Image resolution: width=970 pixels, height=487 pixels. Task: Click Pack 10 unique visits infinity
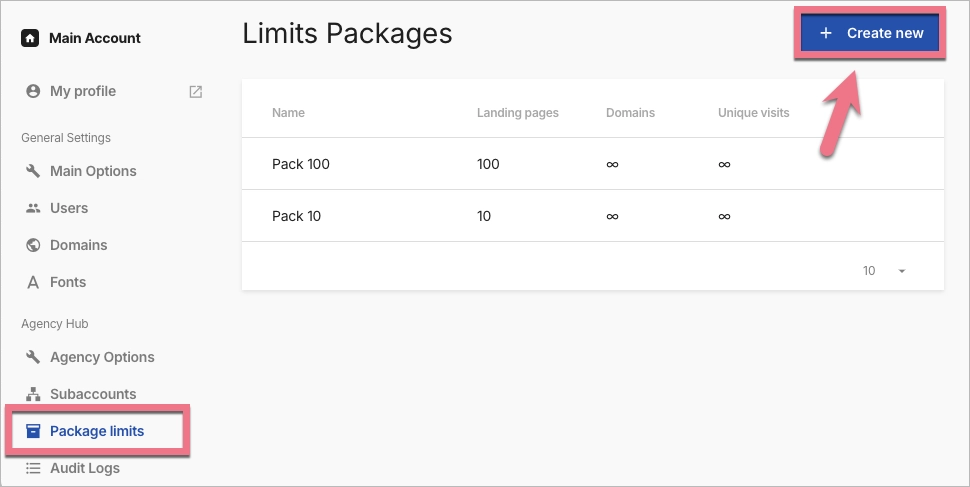point(724,216)
